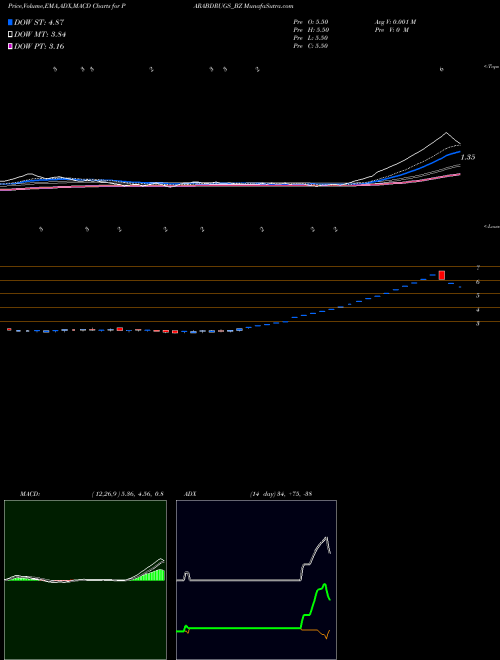Viewport: 500px width, 660px height.
Task: Click the blue DOW ST legend swatch
Action: [x=10, y=22]
